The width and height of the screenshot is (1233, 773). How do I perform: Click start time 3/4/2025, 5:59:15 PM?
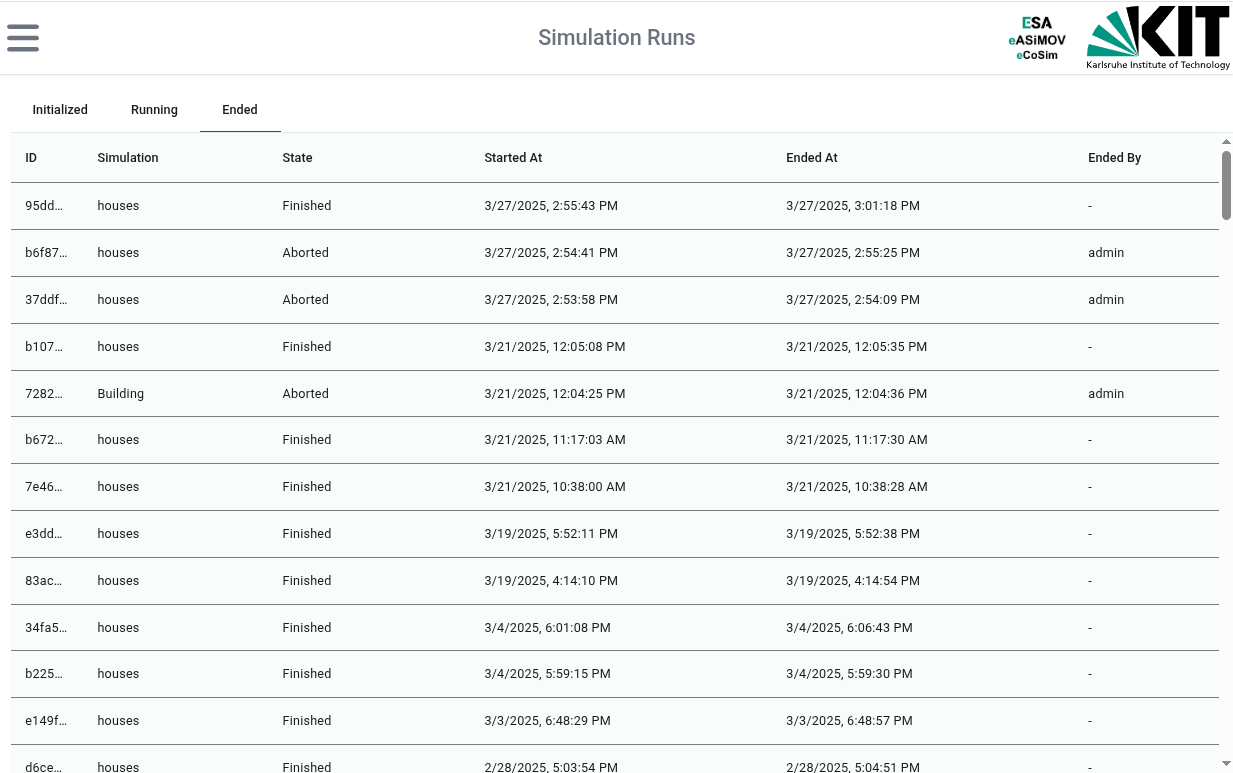pos(547,674)
